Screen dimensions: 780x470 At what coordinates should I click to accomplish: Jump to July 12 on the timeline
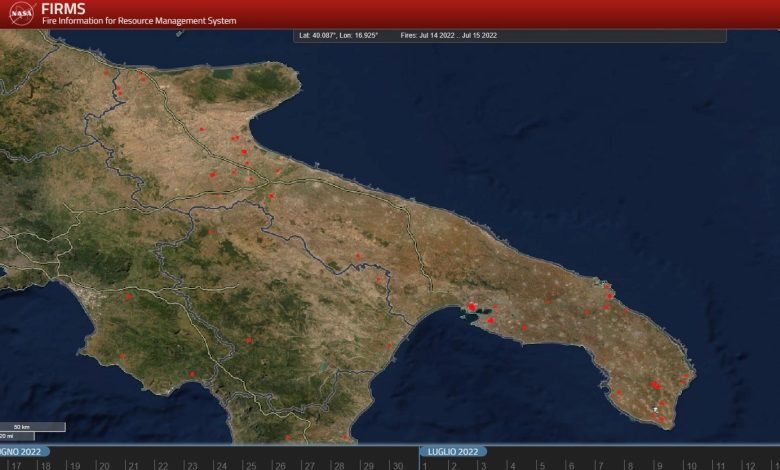point(748,465)
